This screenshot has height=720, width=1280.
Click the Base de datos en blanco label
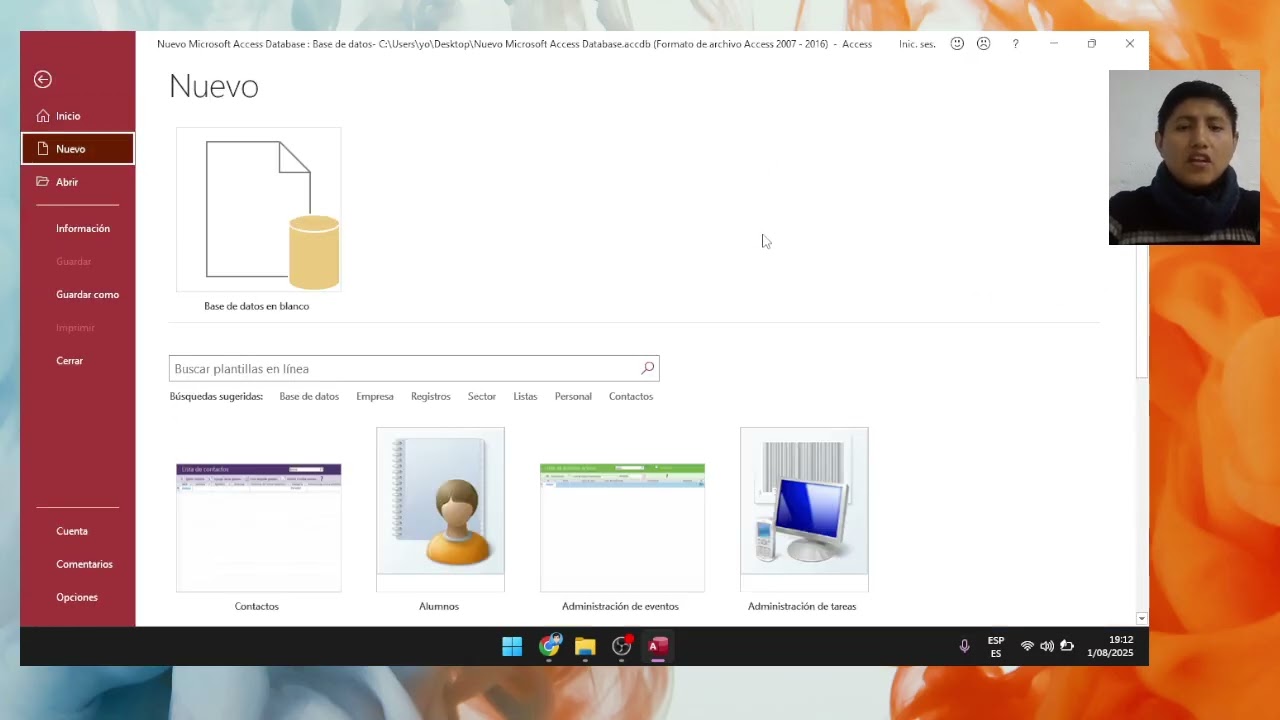tap(257, 306)
